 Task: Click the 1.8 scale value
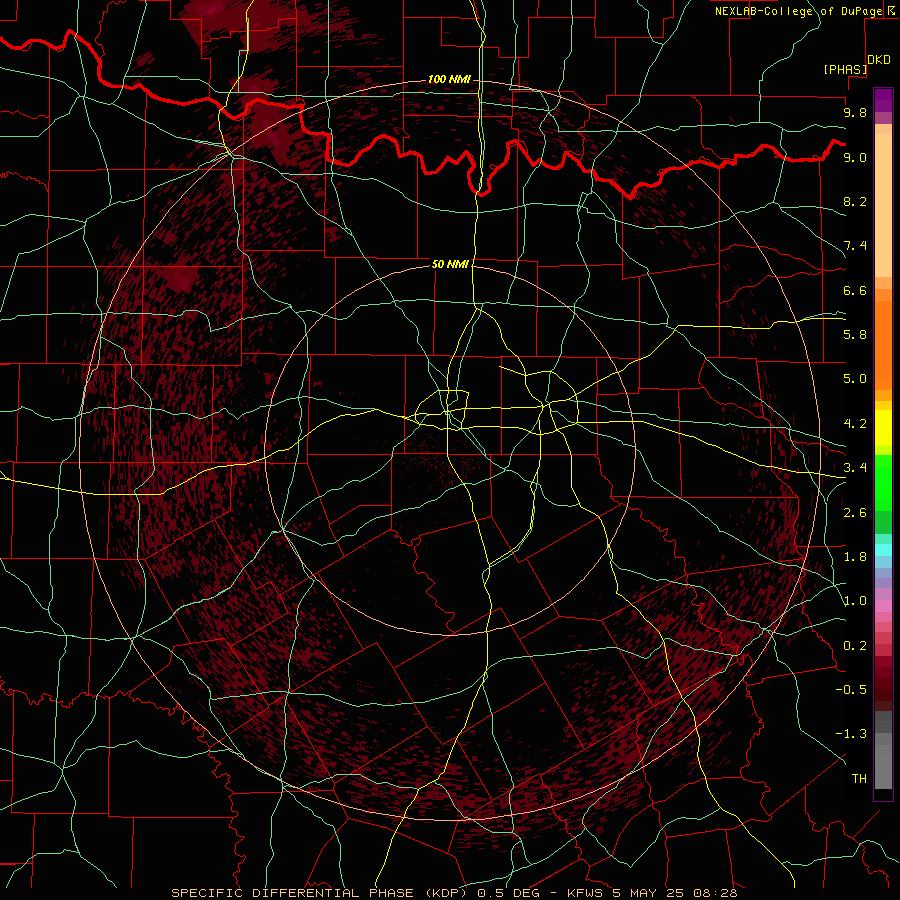[x=855, y=557]
